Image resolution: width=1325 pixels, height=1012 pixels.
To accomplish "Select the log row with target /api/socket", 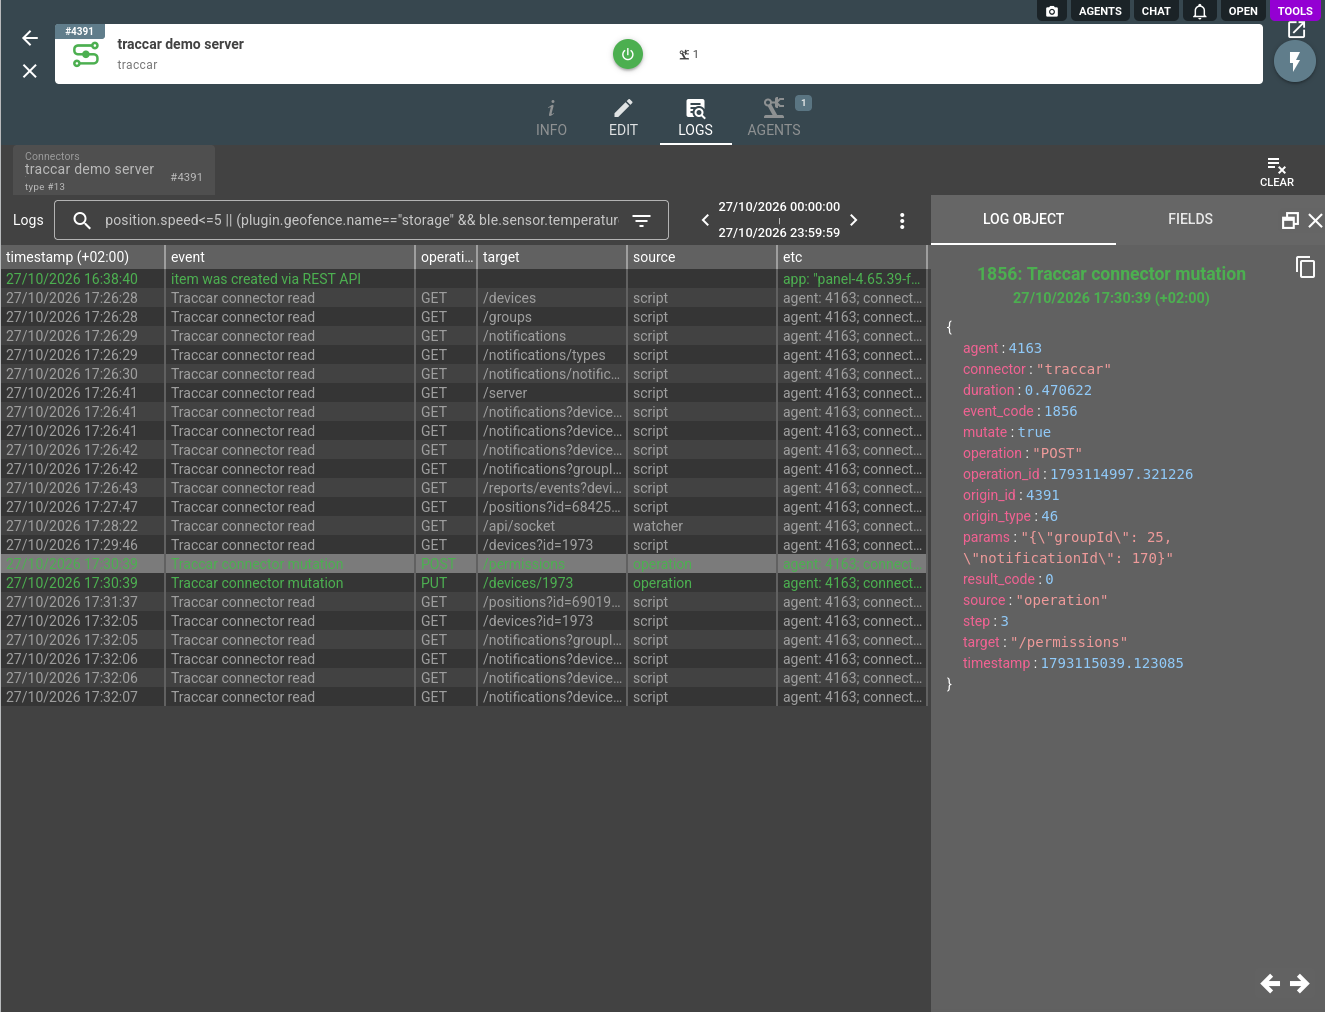I will pyautogui.click(x=464, y=526).
